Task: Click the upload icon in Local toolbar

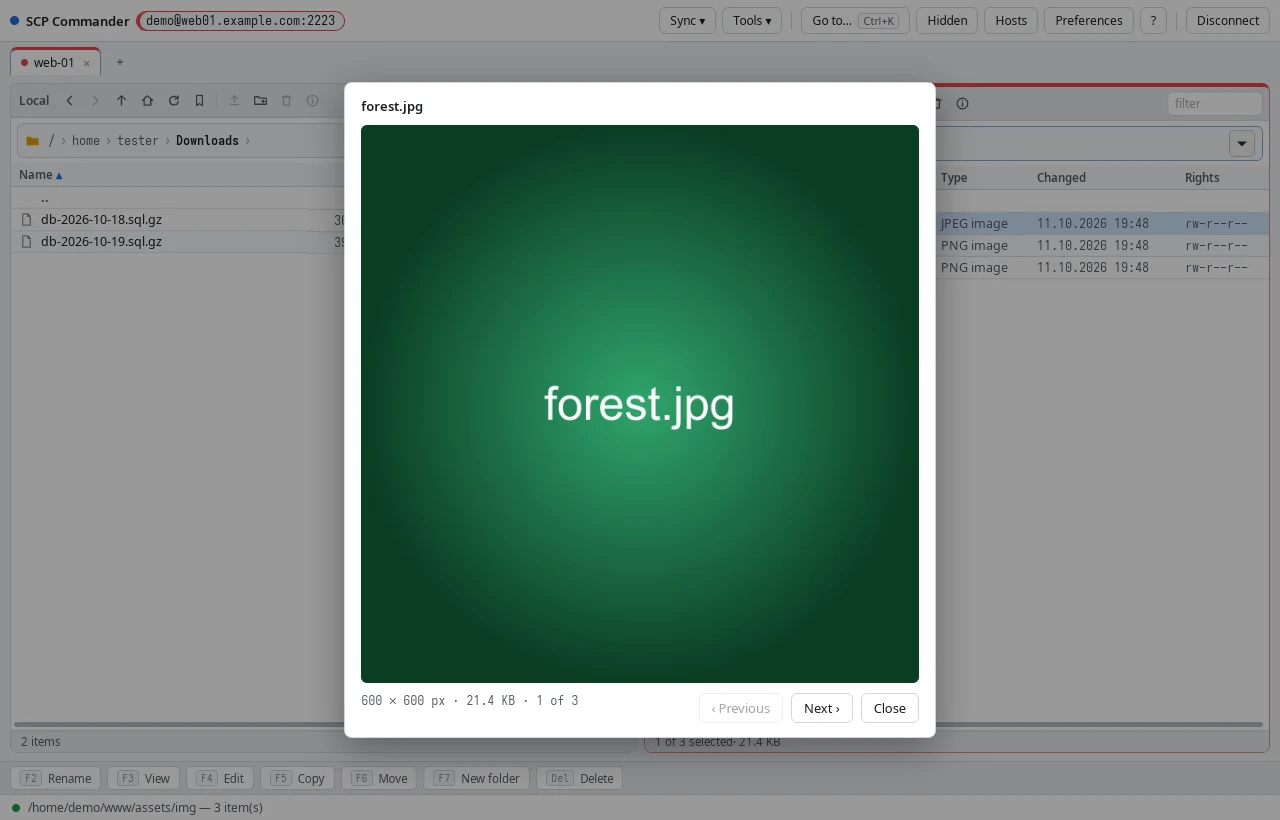Action: 235,101
